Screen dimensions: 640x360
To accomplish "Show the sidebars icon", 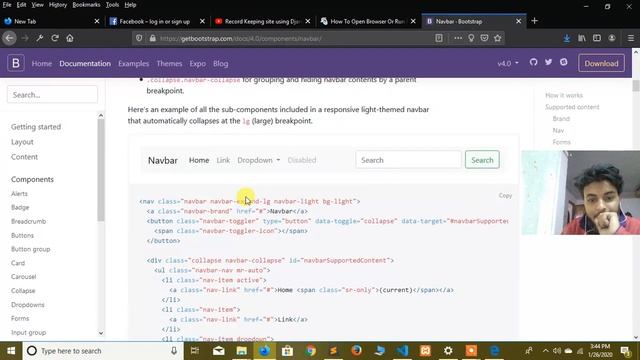I will click(597, 38).
